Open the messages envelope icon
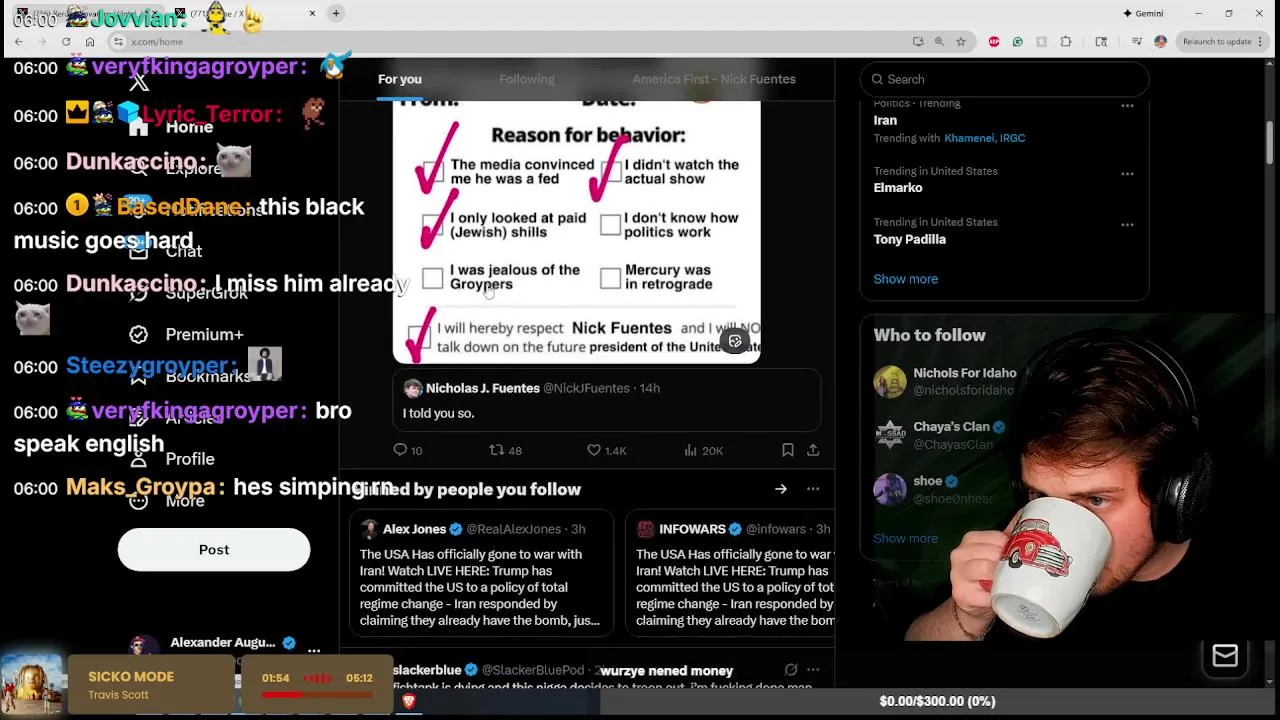Screen dimensions: 1280x720 coord(1225,656)
